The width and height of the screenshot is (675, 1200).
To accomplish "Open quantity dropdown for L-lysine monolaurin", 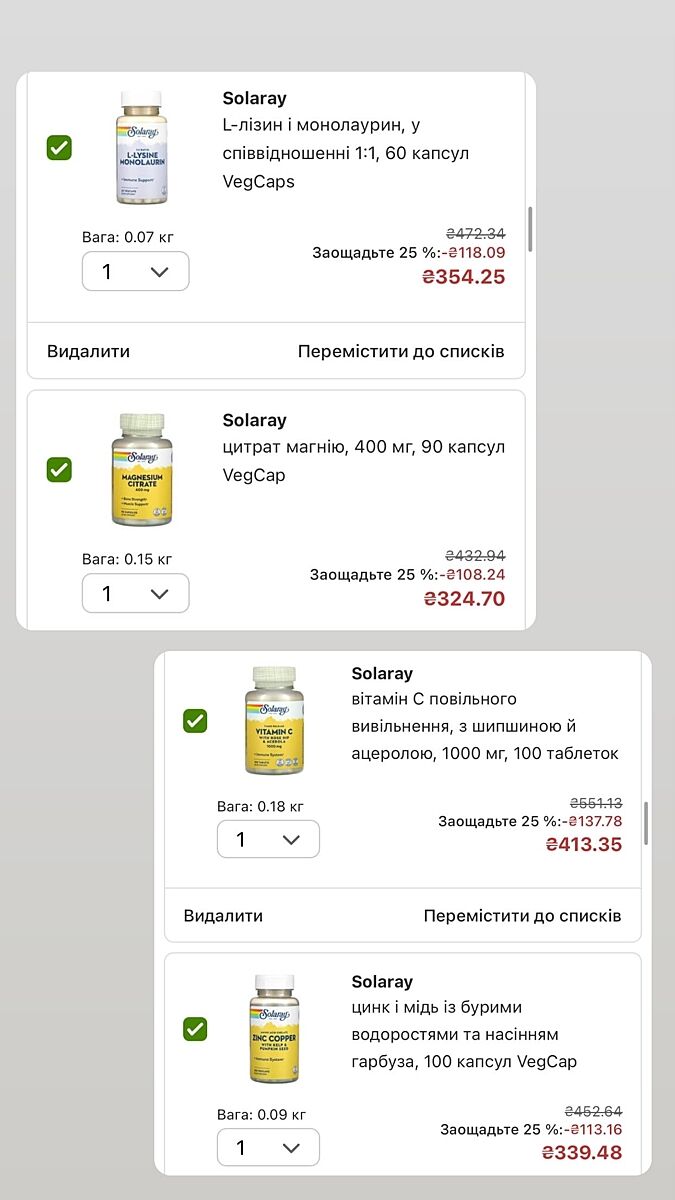I will pyautogui.click(x=135, y=272).
